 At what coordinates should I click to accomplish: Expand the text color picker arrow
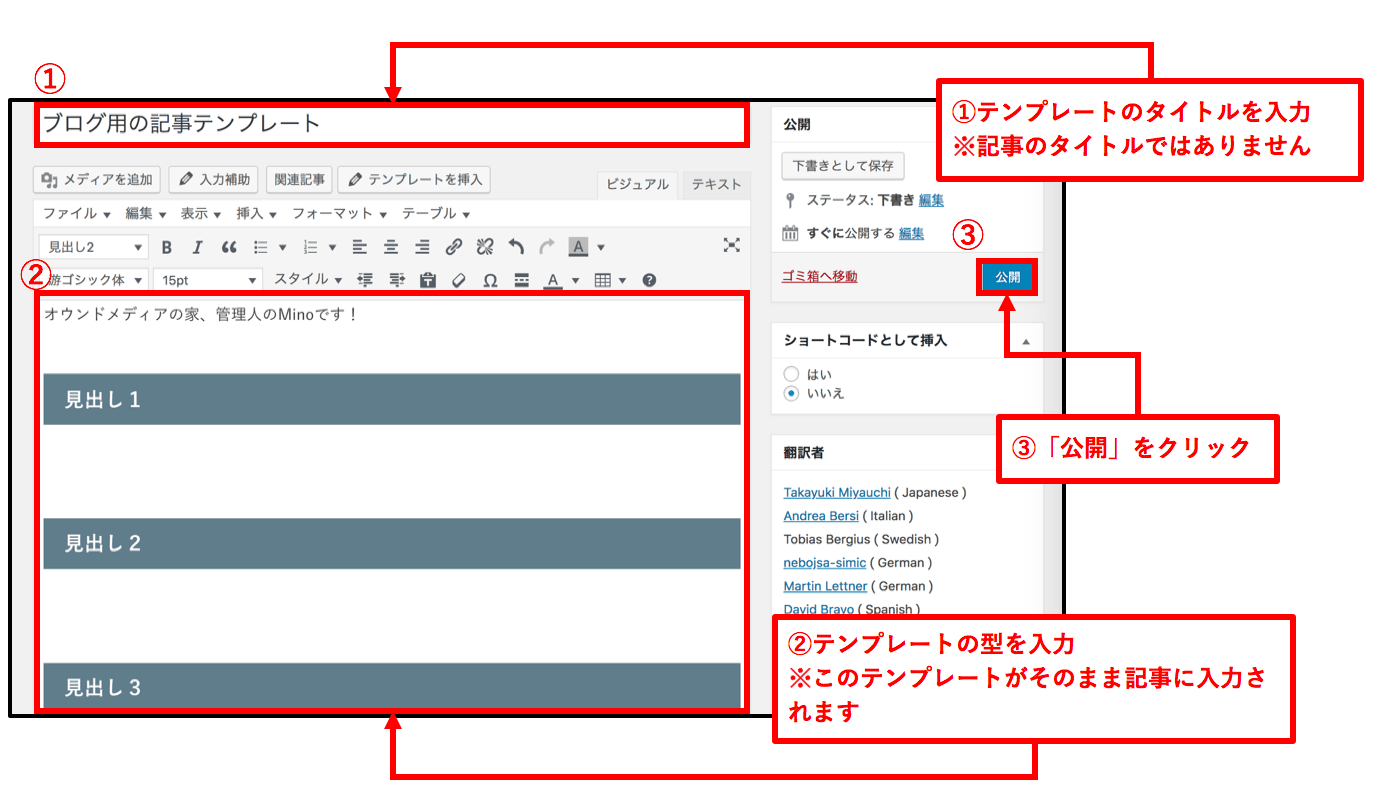pos(575,280)
